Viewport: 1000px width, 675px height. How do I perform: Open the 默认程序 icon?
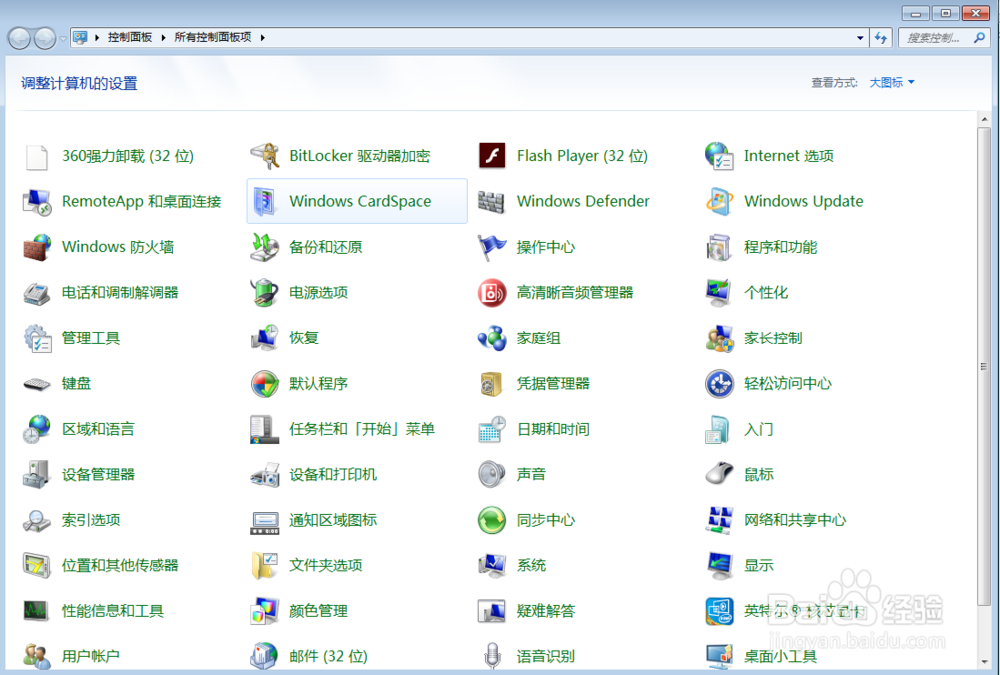pyautogui.click(x=264, y=383)
